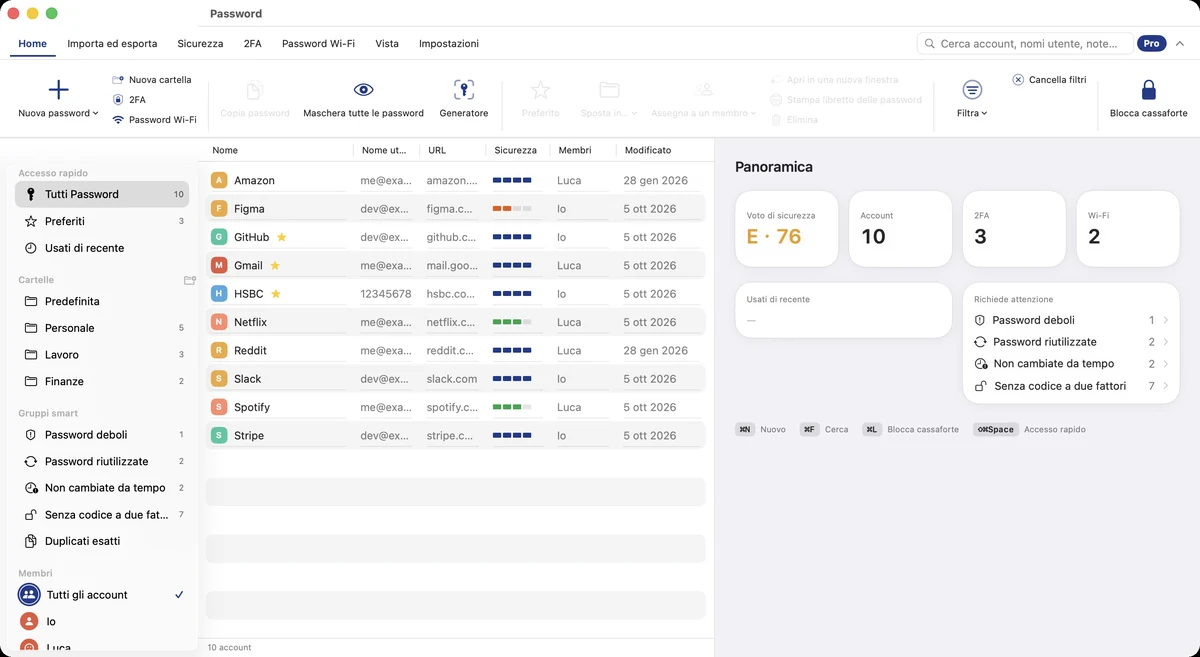Click the Cancella filtri icon
This screenshot has width=1200, height=657.
click(1018, 80)
